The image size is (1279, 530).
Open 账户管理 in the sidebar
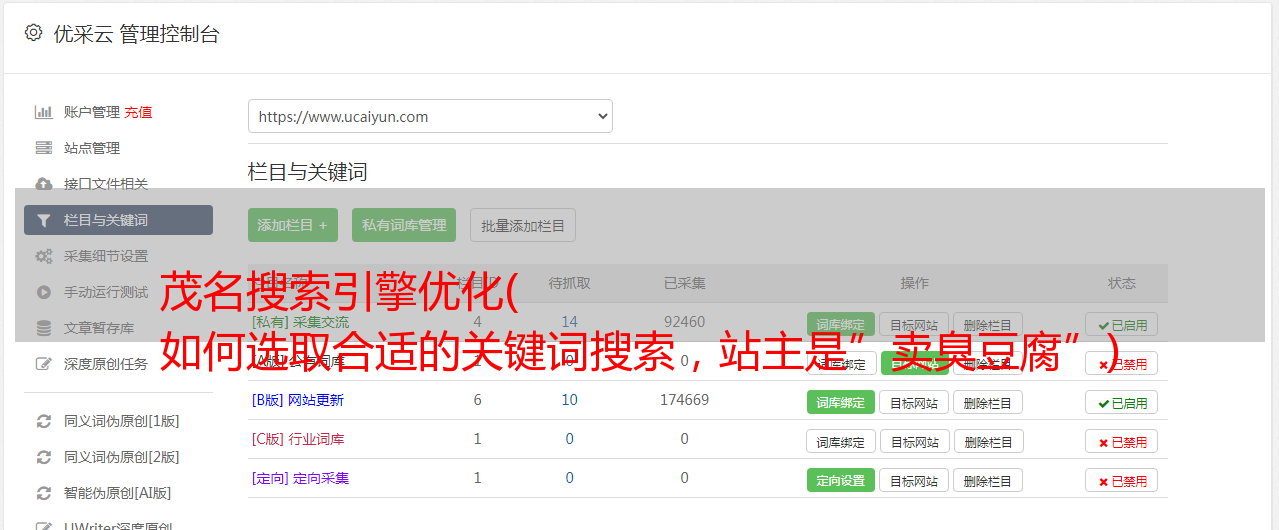(92, 112)
